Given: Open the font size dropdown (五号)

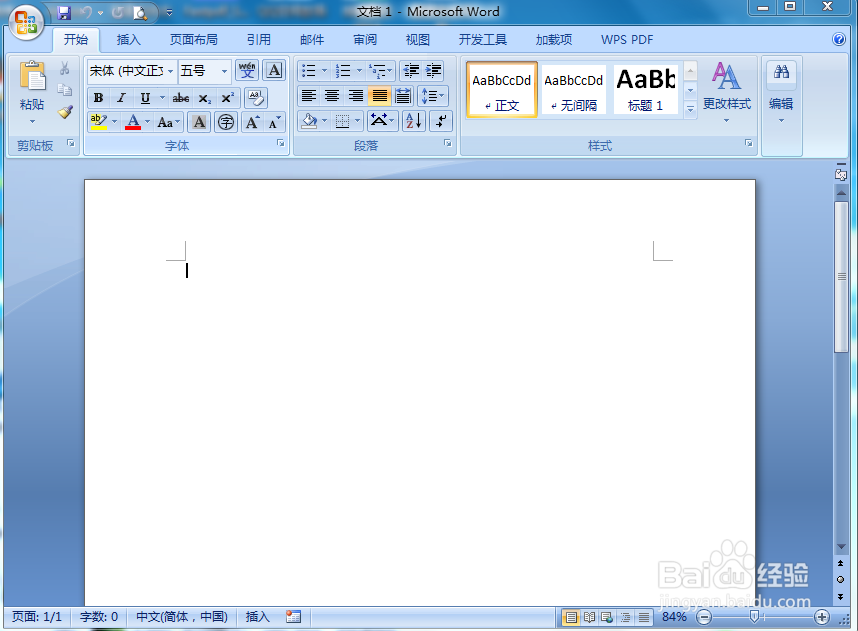Looking at the screenshot, I should tap(224, 72).
